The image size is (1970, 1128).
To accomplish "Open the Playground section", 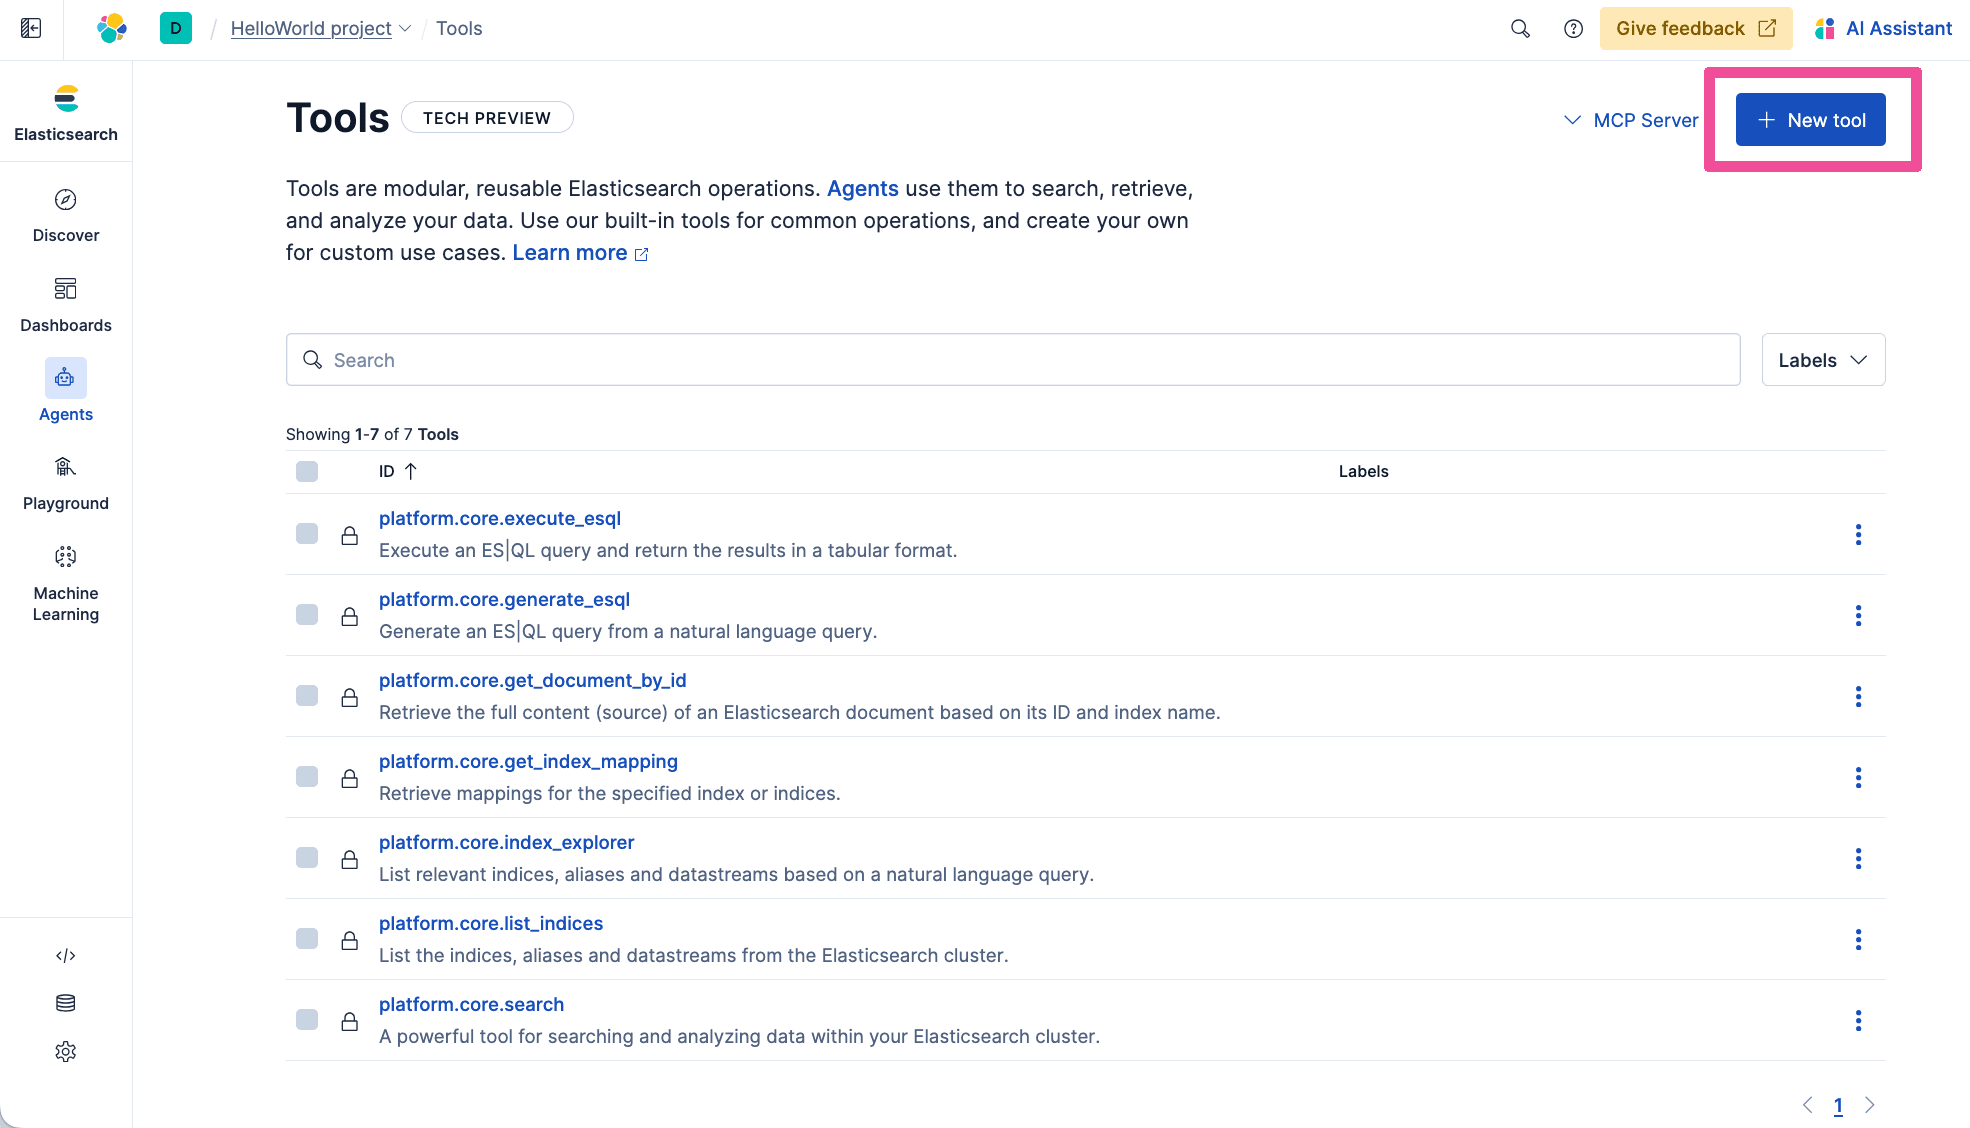I will 65,480.
